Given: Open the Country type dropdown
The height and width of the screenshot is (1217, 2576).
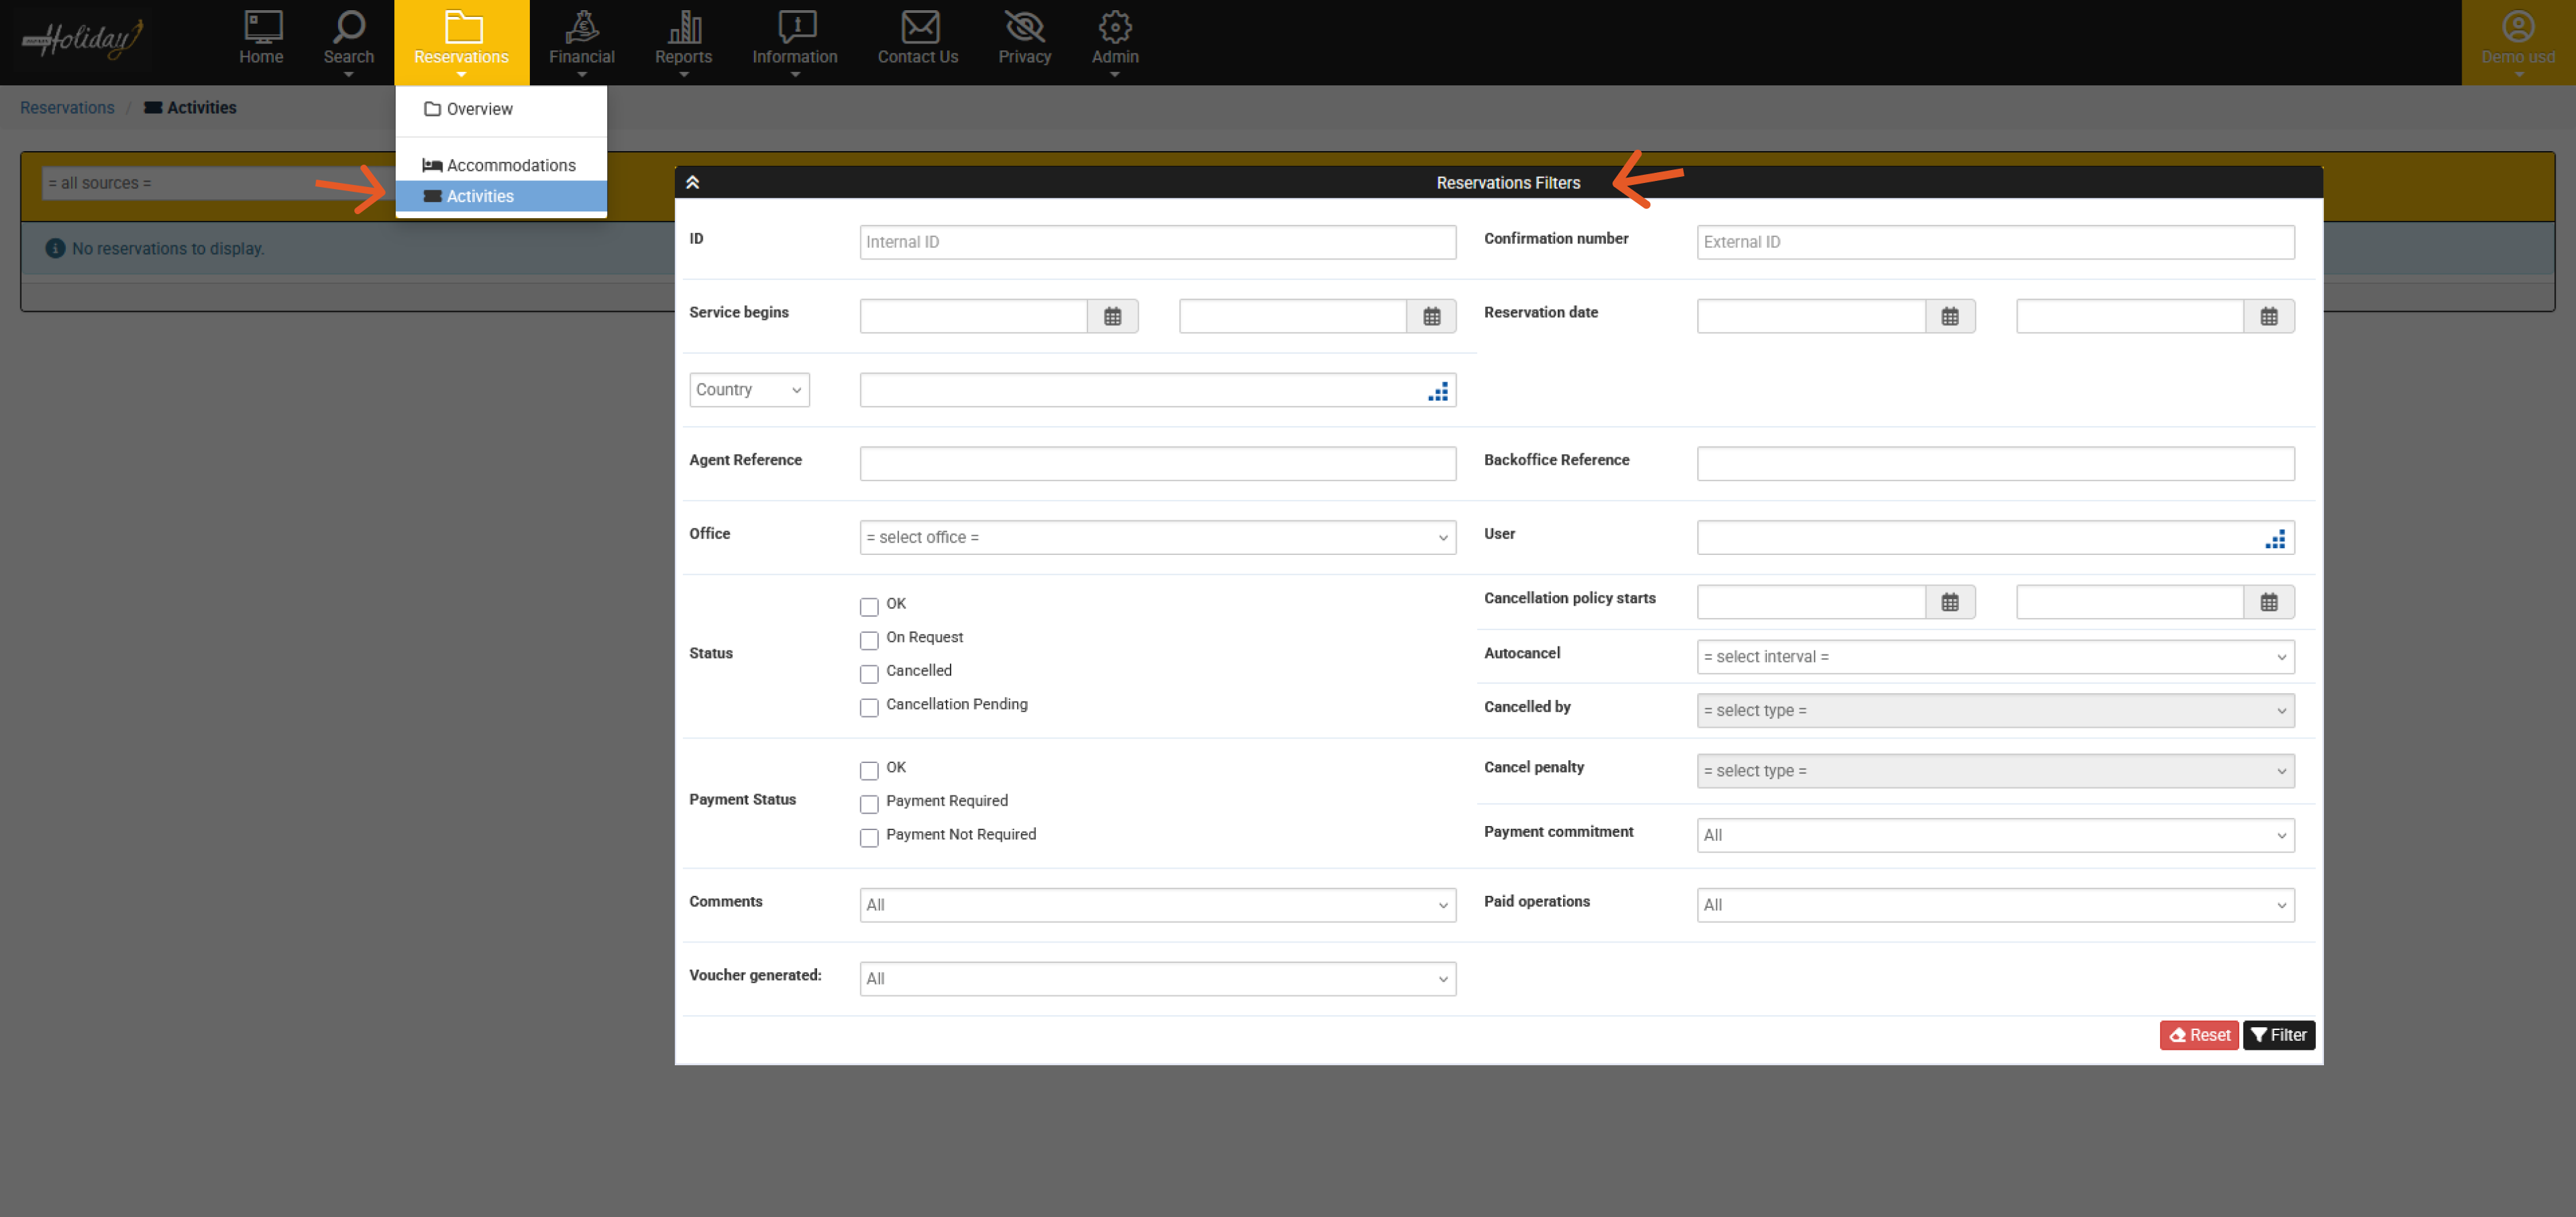Looking at the screenshot, I should [749, 390].
